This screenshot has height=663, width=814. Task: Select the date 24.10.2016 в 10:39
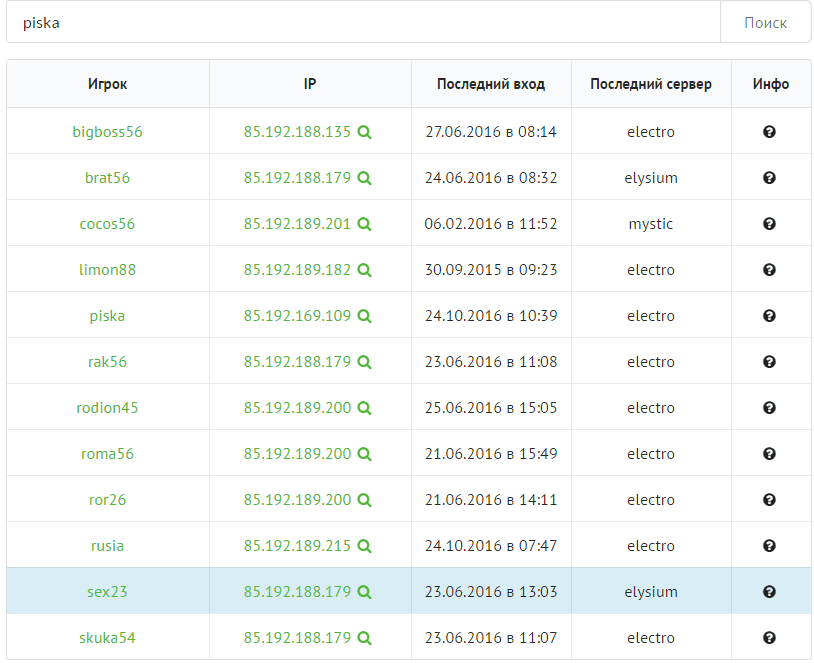pos(491,316)
